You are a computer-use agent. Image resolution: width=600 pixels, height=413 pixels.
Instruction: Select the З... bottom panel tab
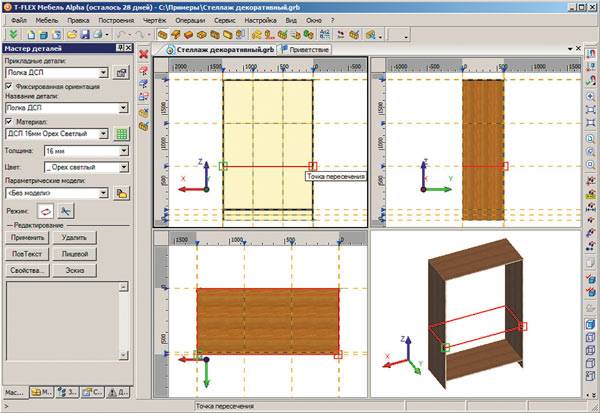[67, 392]
